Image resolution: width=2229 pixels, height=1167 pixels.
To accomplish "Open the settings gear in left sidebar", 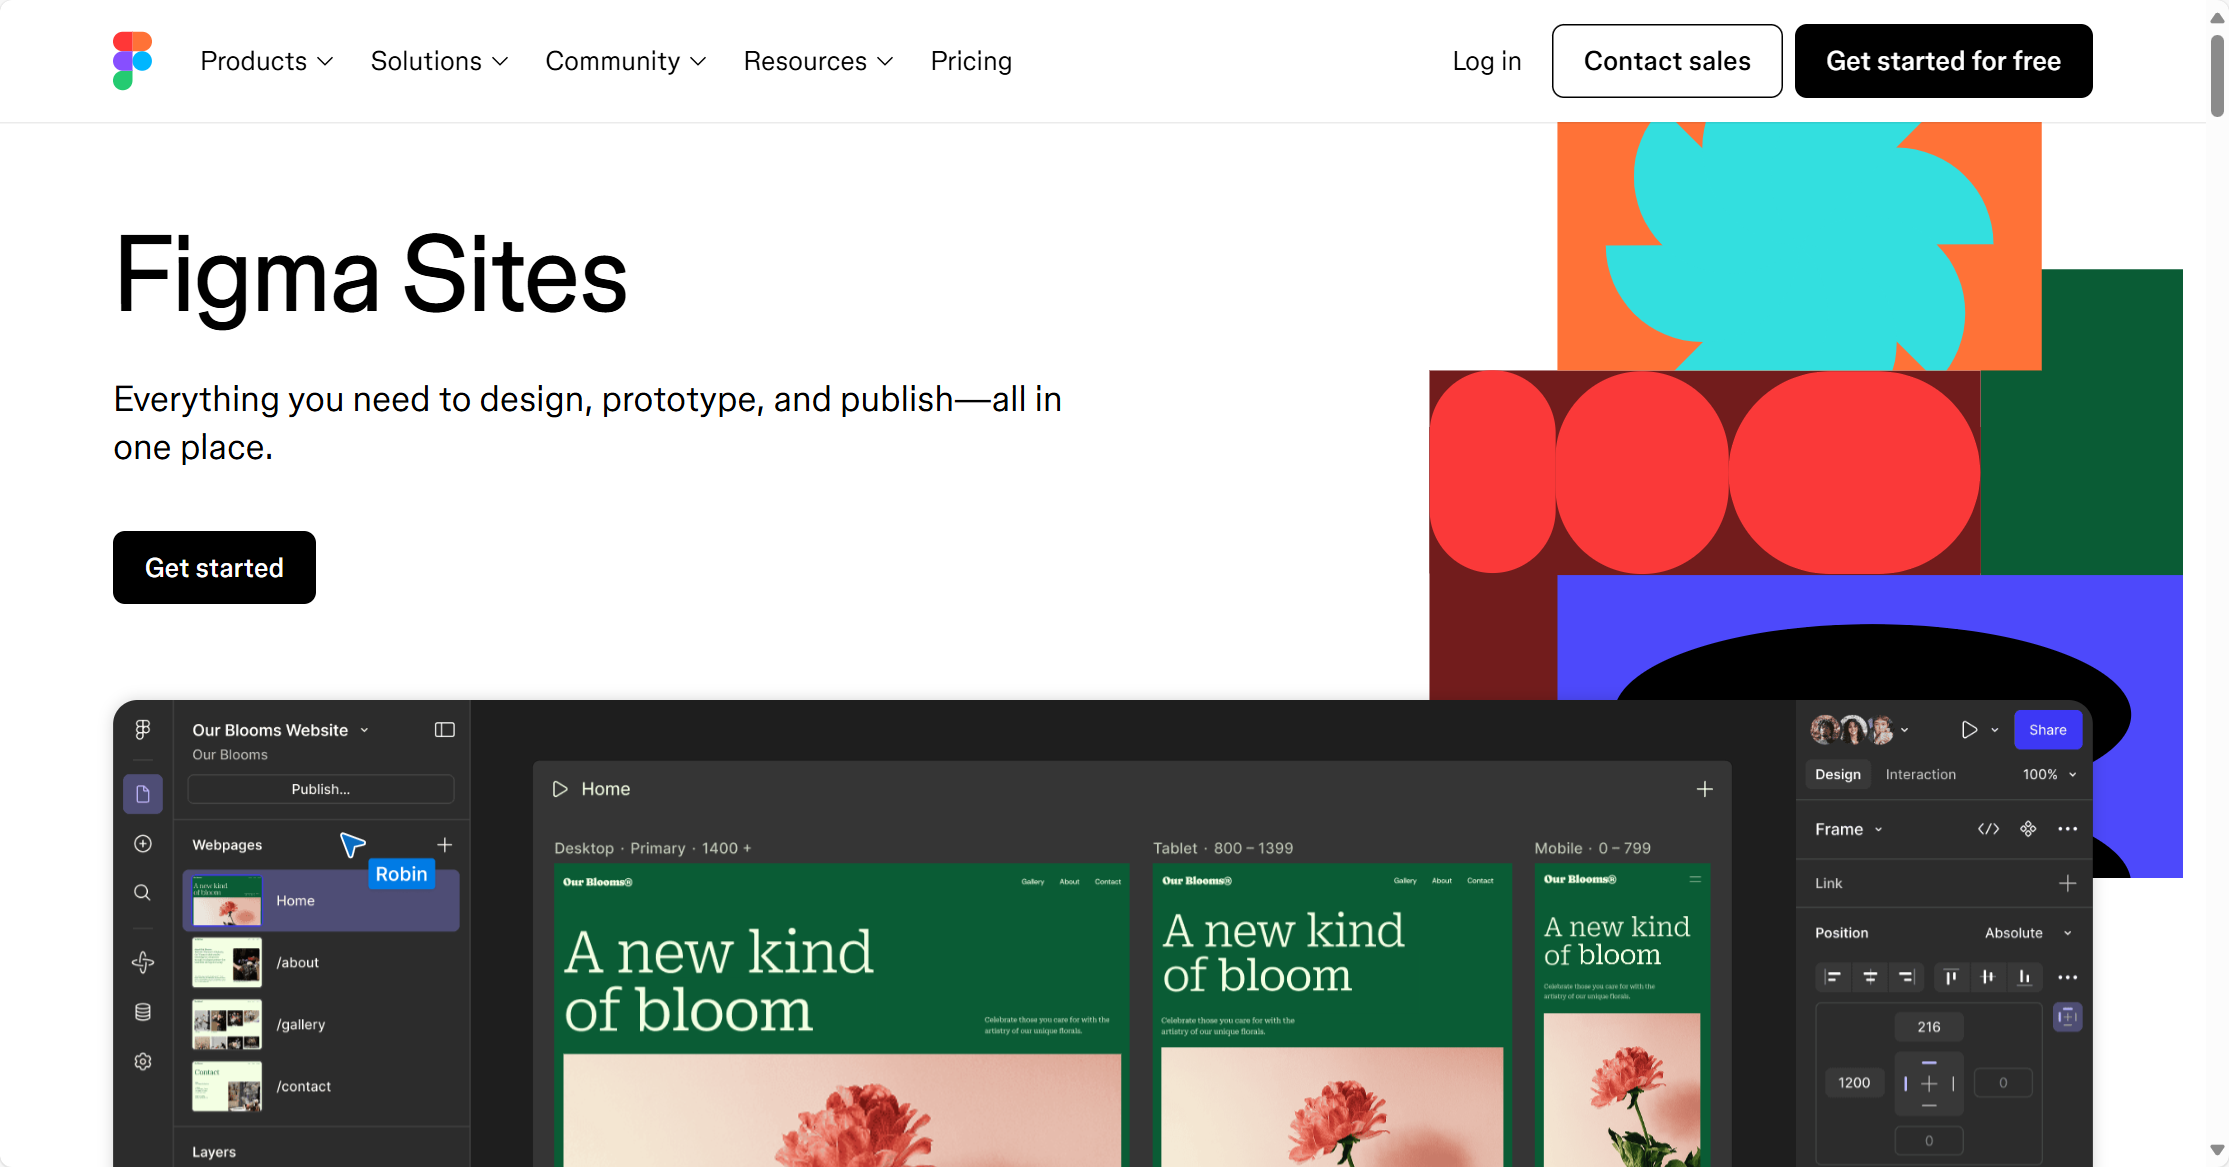I will tap(143, 1061).
